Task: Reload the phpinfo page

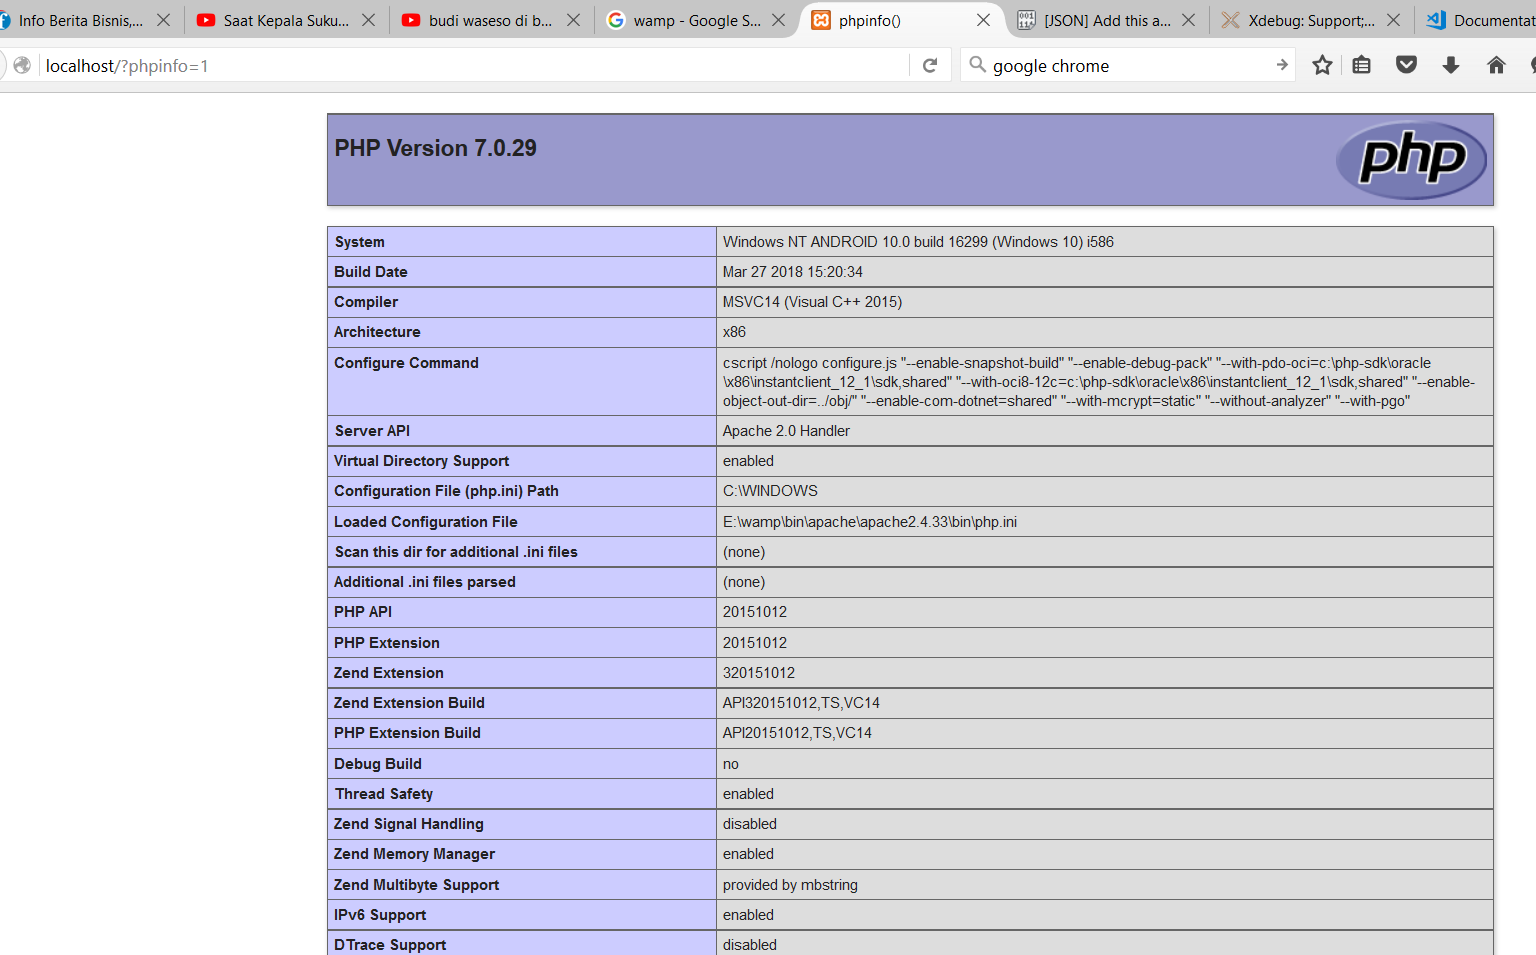Action: point(930,65)
